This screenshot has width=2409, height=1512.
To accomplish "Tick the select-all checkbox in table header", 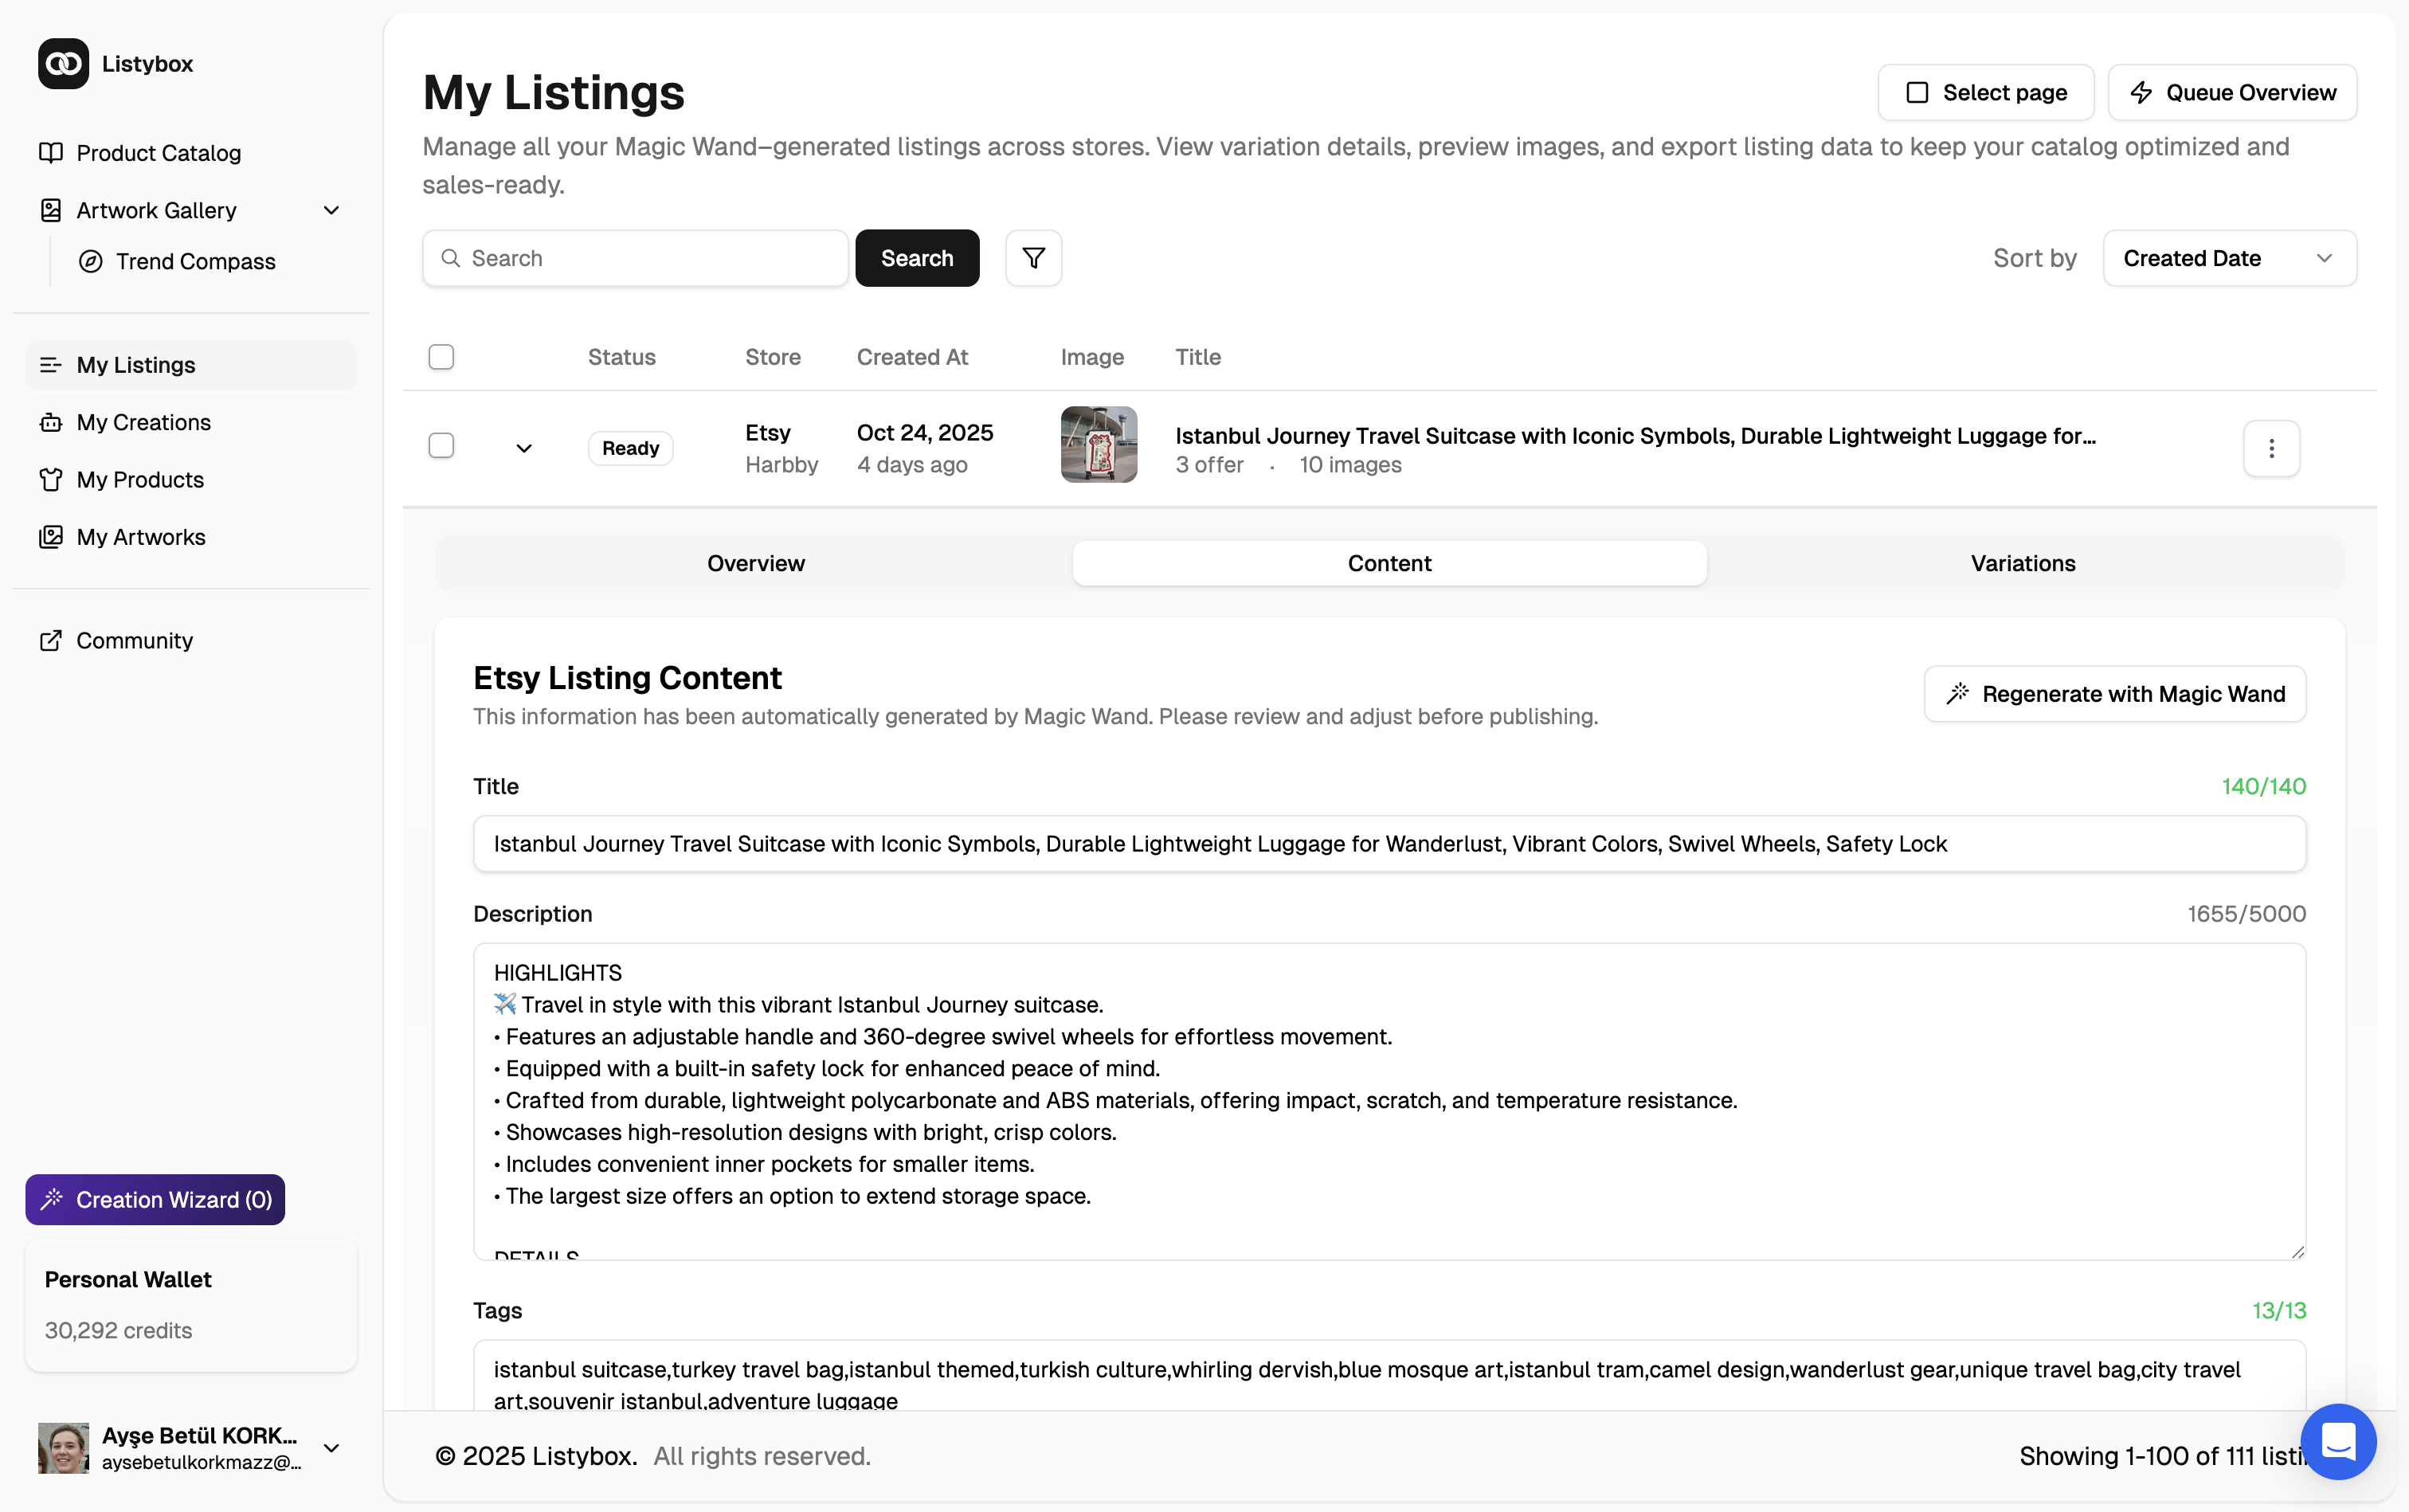I will pyautogui.click(x=441, y=357).
